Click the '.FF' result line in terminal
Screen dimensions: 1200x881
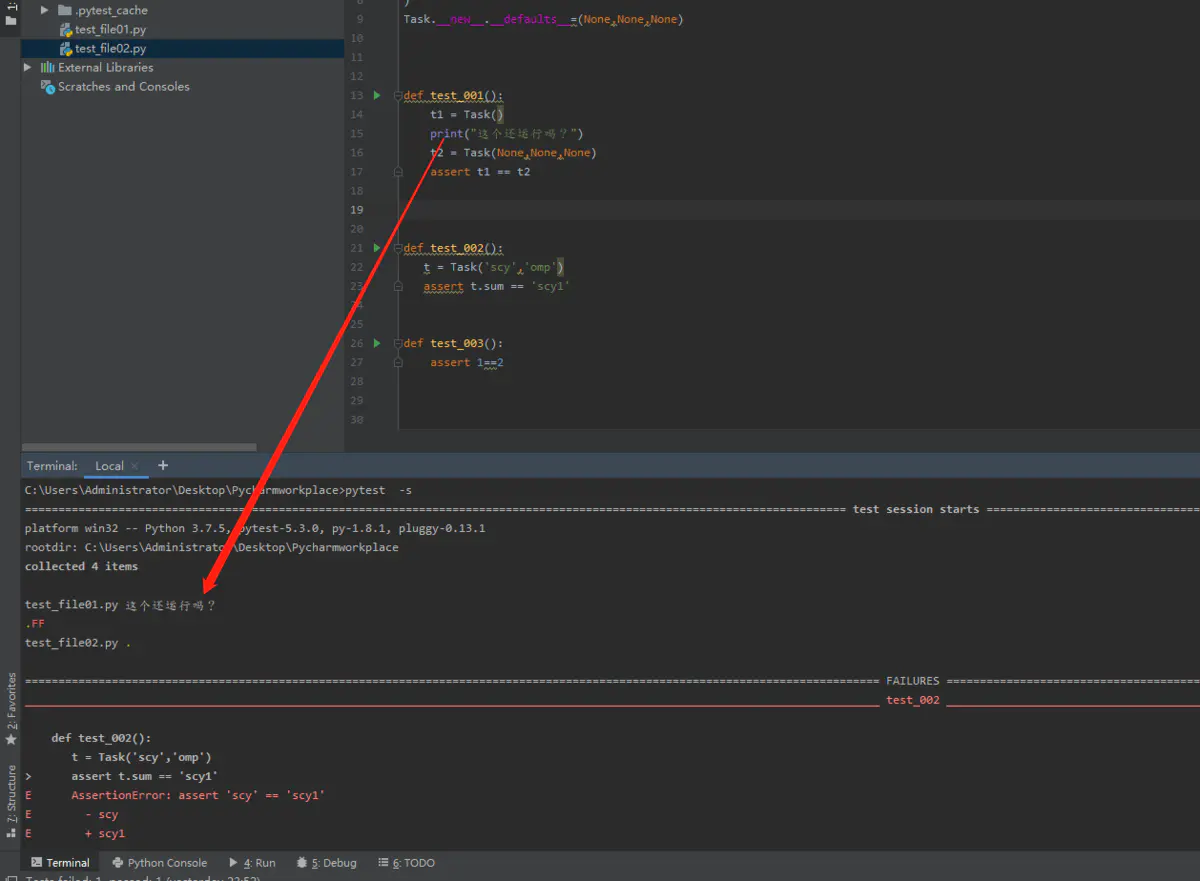(x=35, y=623)
